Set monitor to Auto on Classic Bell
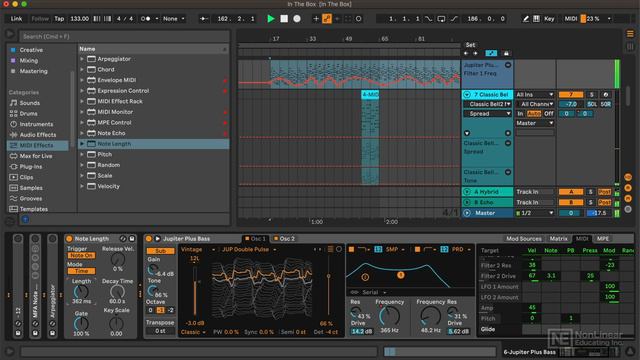 pos(534,114)
